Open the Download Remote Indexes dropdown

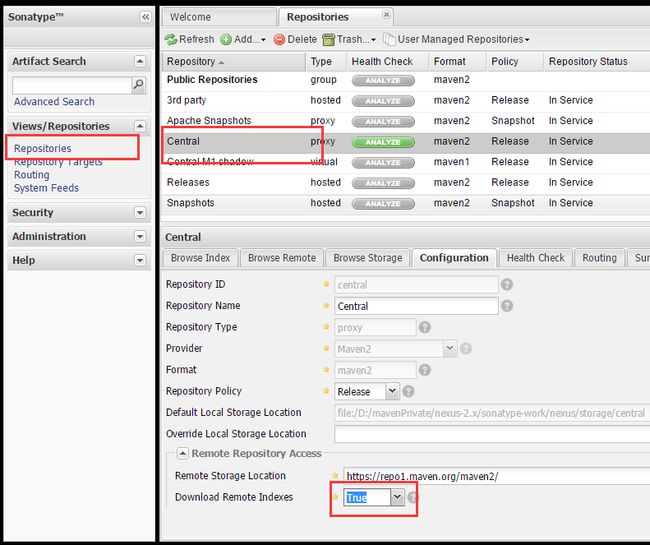coord(397,497)
